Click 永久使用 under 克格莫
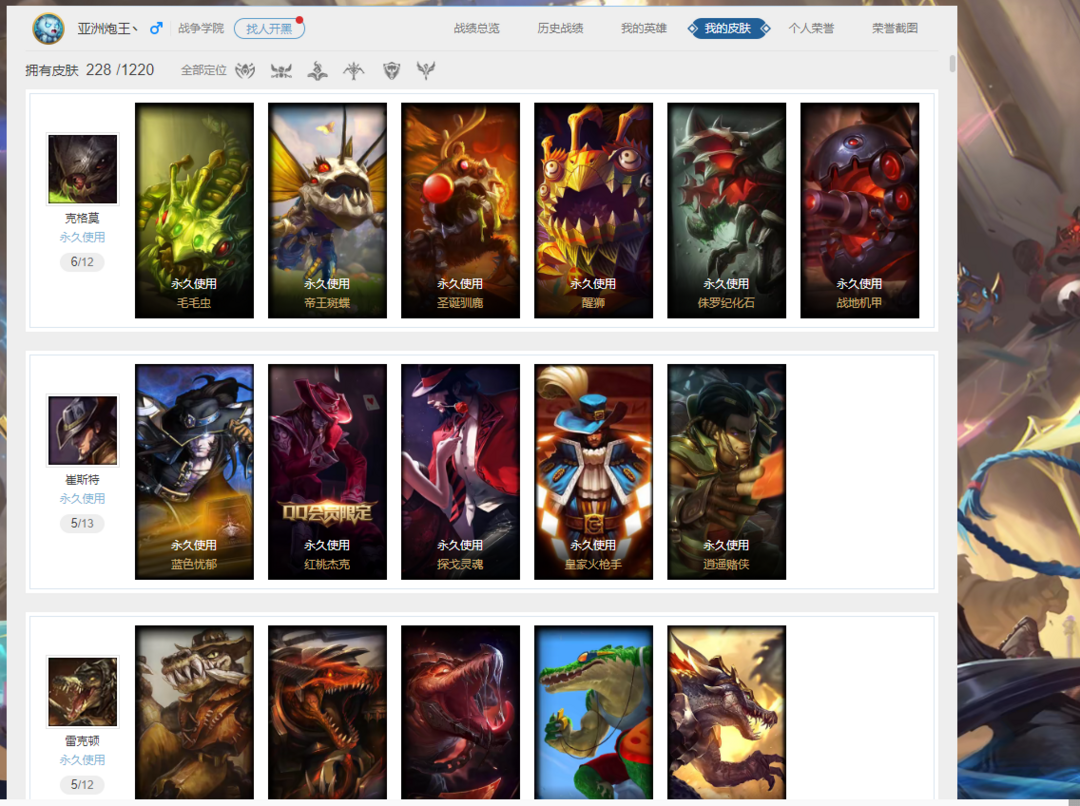Viewport: 1080px width, 806px height. coord(82,238)
